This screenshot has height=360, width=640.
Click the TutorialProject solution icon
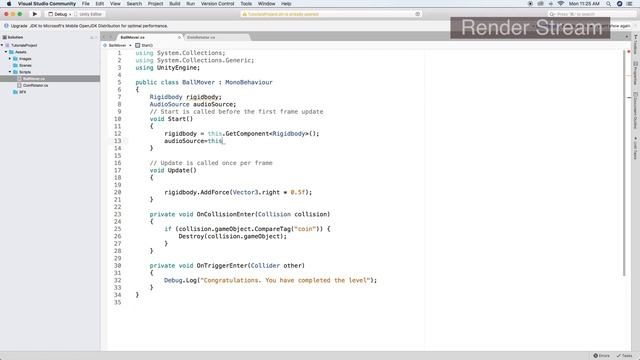7,45
